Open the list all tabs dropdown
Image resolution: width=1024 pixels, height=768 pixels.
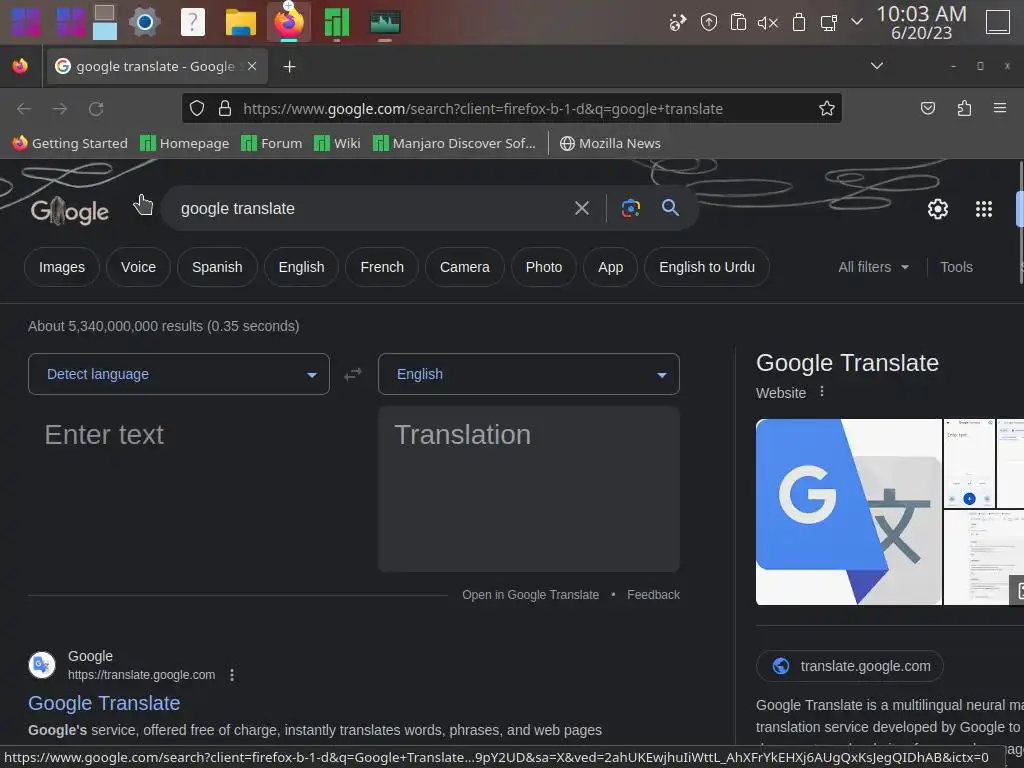coord(876,66)
